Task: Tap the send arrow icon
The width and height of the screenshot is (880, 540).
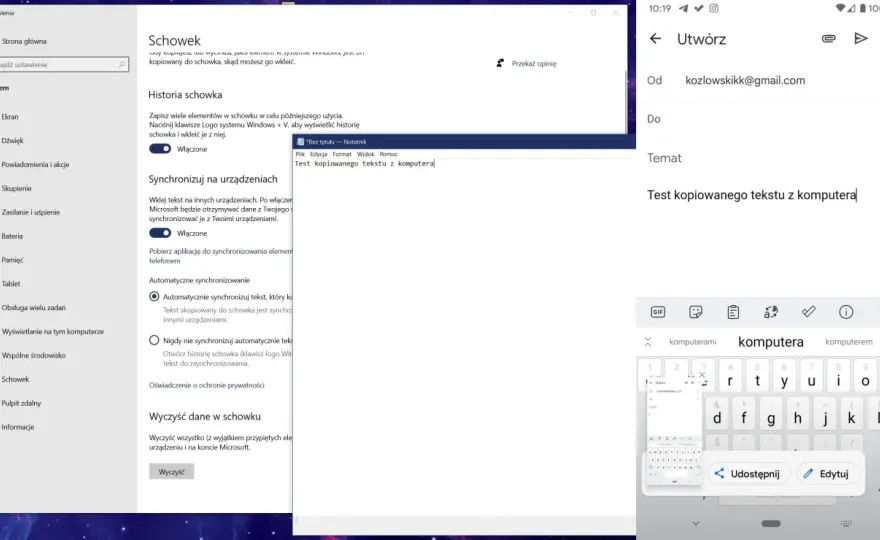Action: coord(860,38)
